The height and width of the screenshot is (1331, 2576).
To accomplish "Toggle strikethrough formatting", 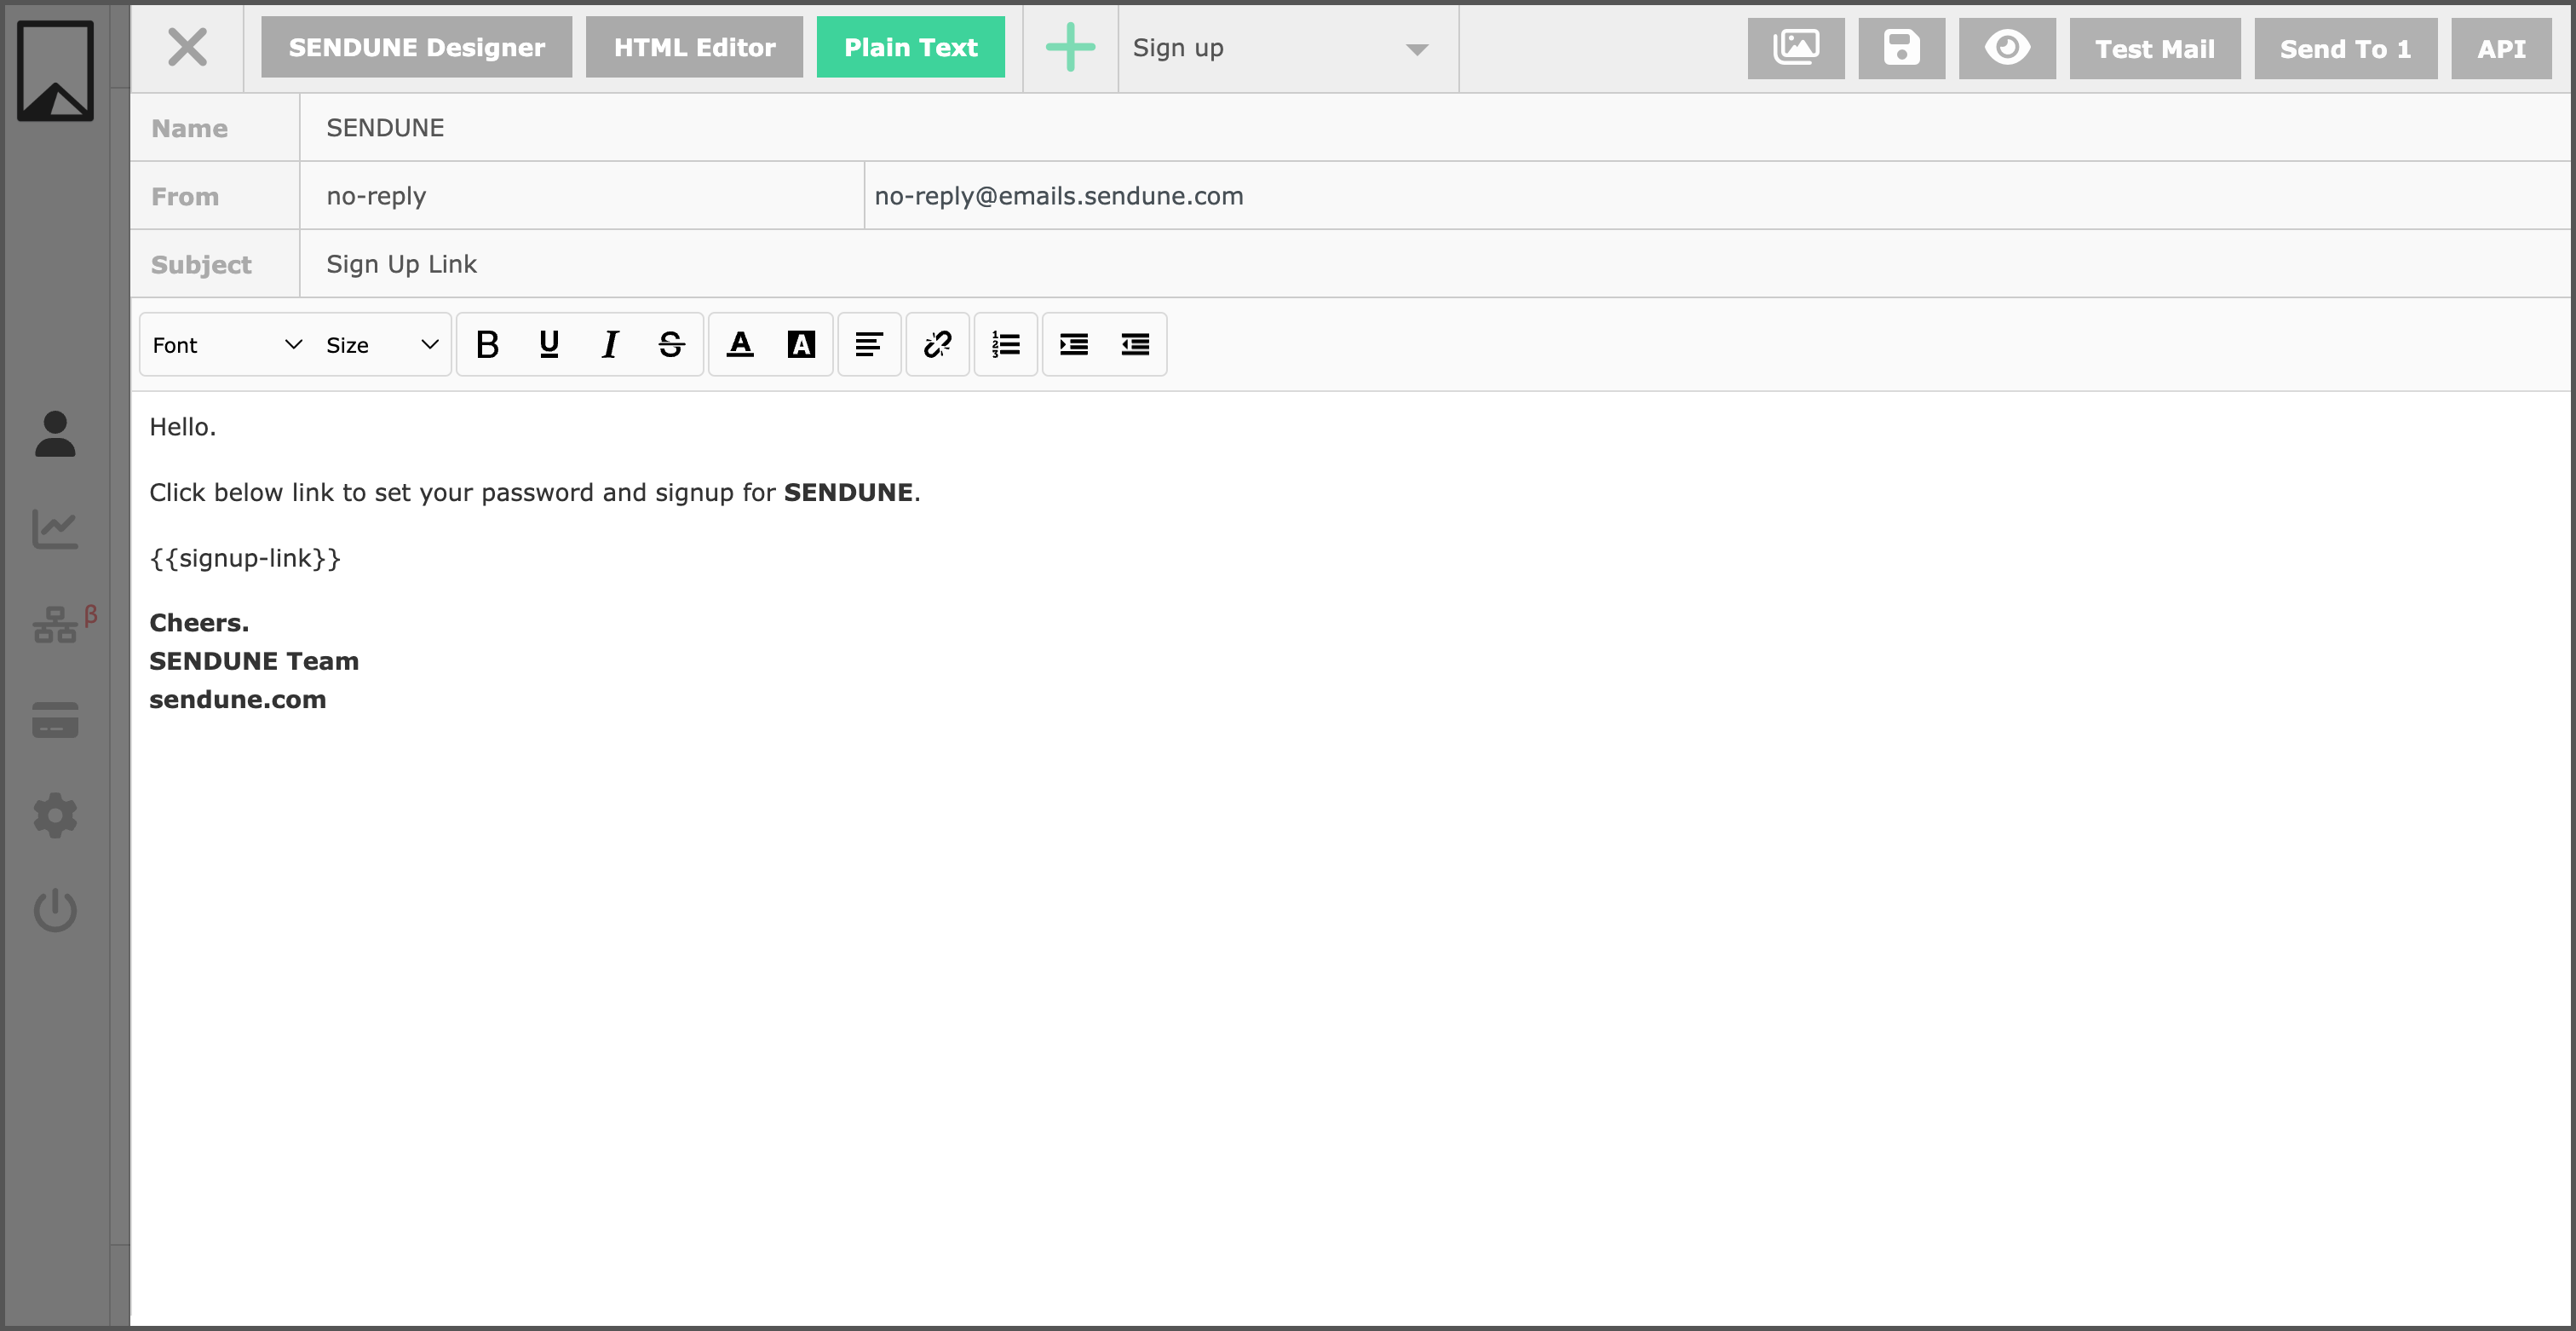I will (671, 345).
